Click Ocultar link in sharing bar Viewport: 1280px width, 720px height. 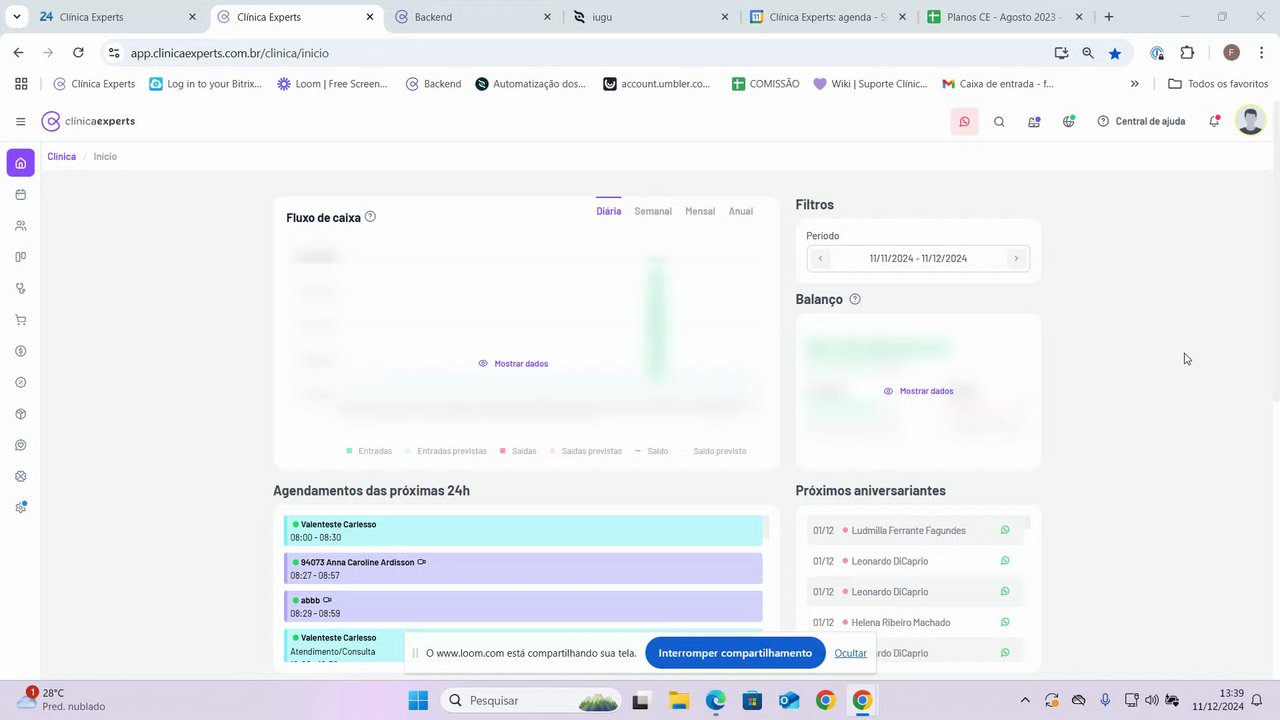tap(850, 653)
